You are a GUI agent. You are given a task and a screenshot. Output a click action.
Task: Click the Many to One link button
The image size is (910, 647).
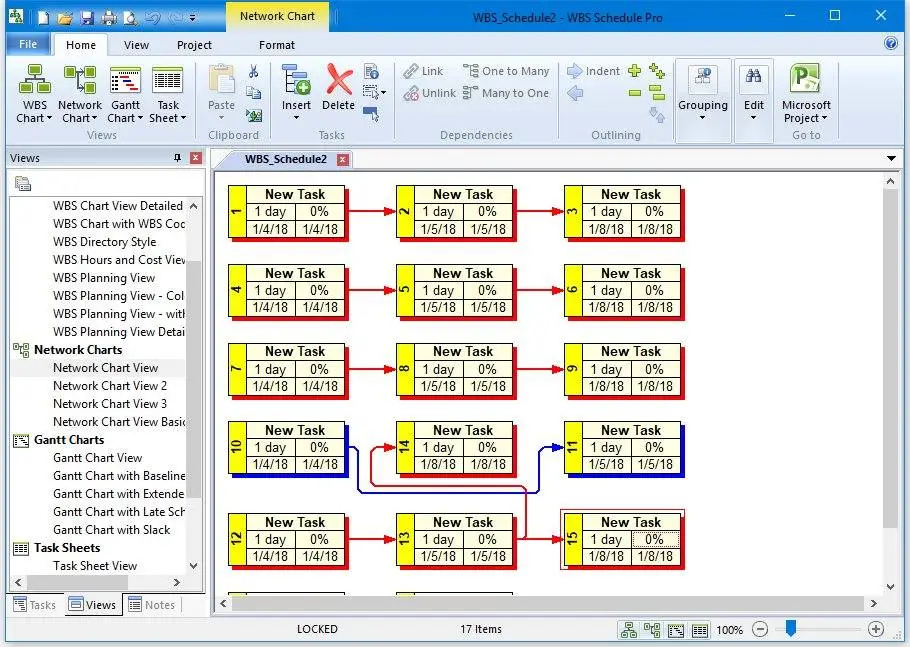(x=505, y=93)
